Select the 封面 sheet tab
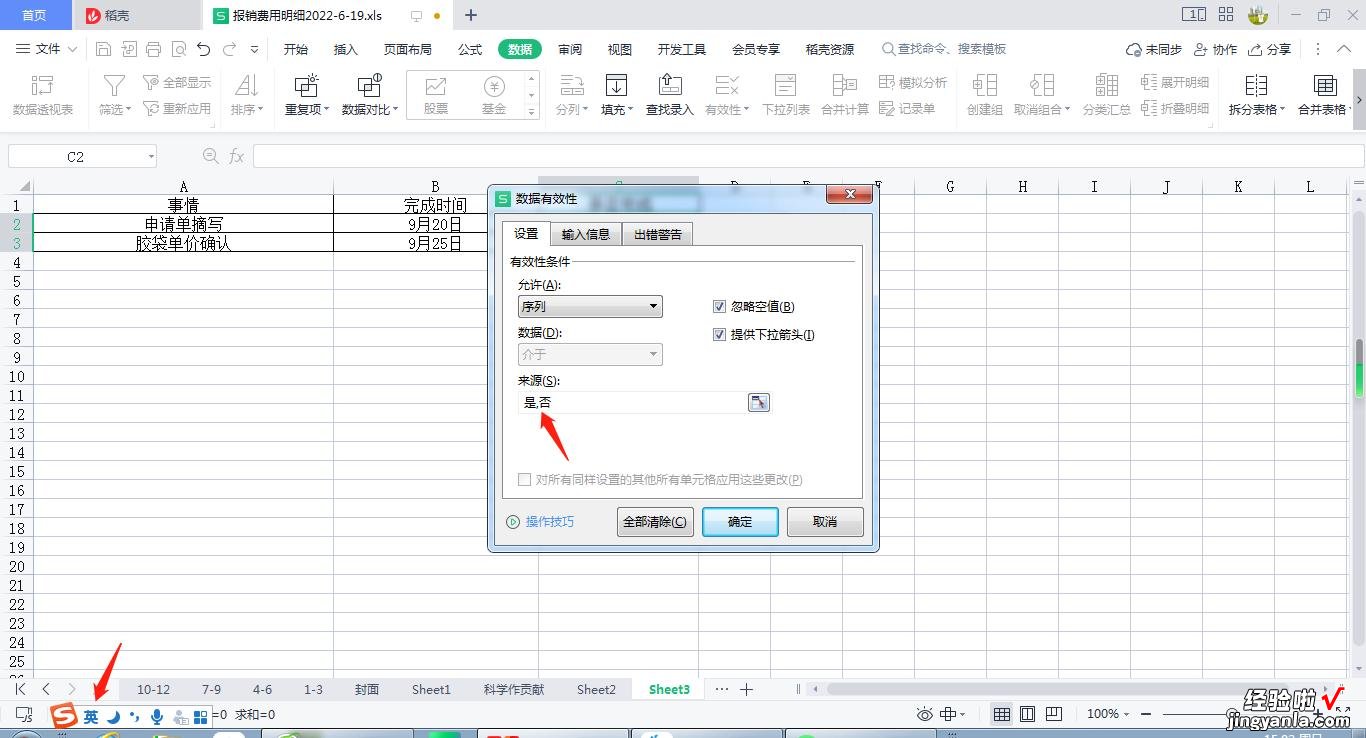 [367, 689]
